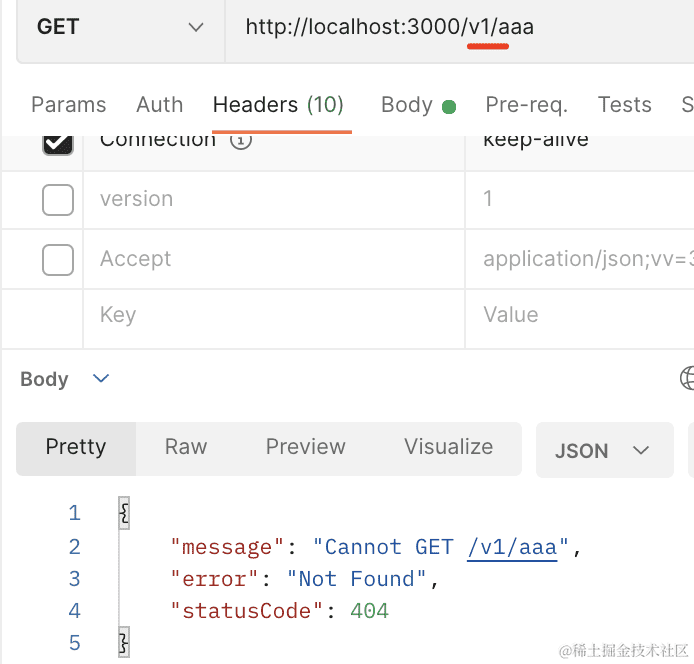Show the Preview response view

[x=305, y=447]
